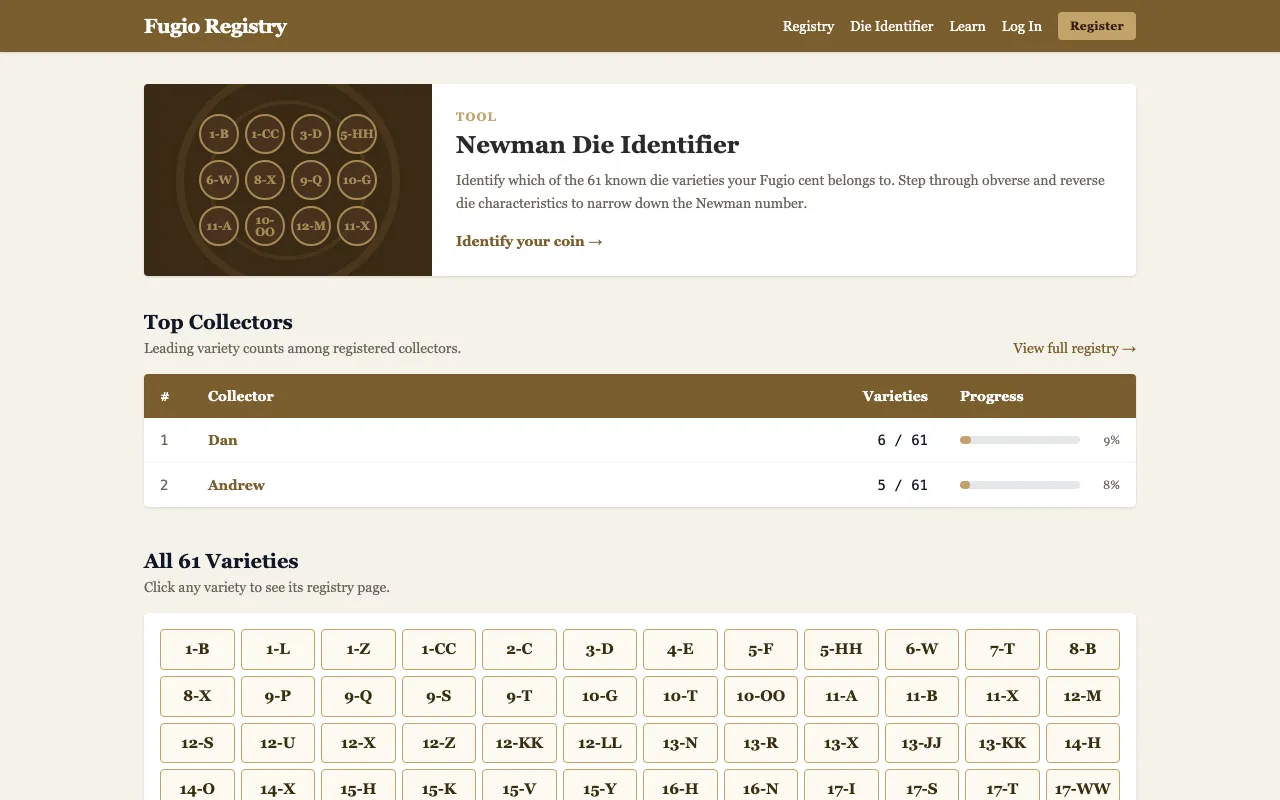This screenshot has height=800, width=1280.
Task: Open the 13-N variety page
Action: tap(680, 743)
